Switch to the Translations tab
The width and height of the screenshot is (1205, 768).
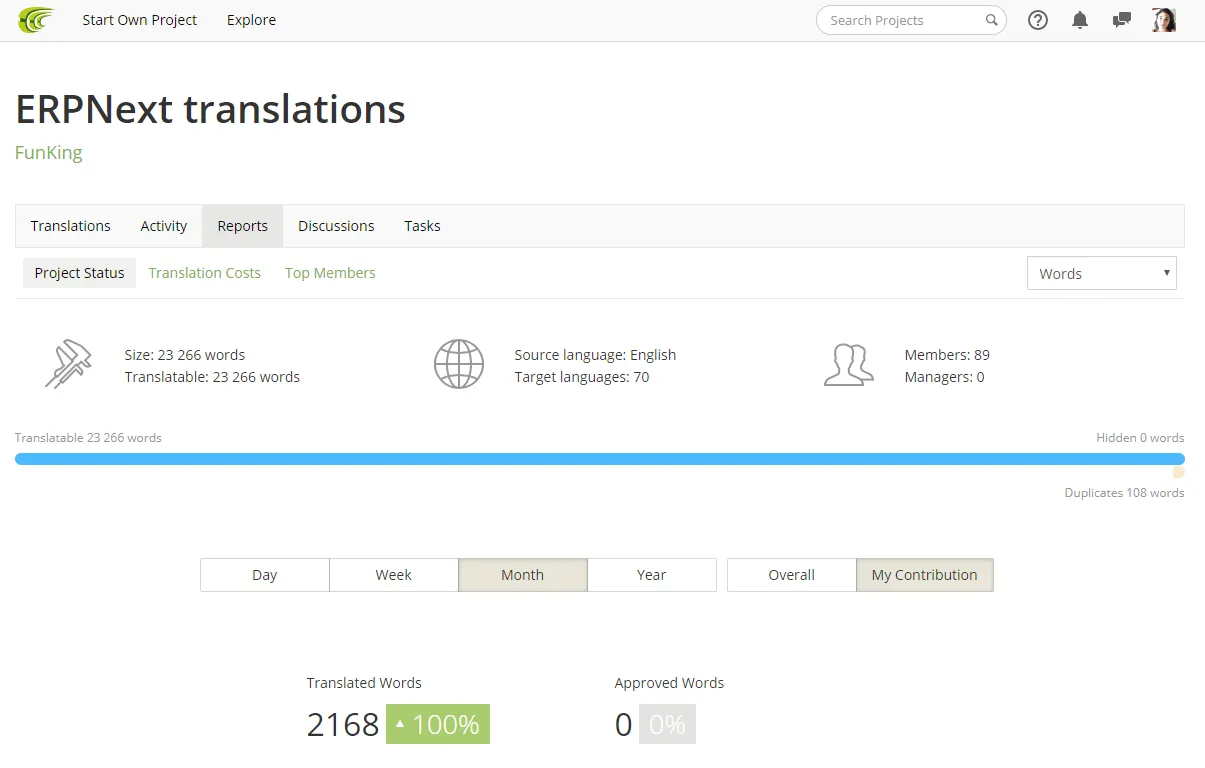pyautogui.click(x=71, y=226)
